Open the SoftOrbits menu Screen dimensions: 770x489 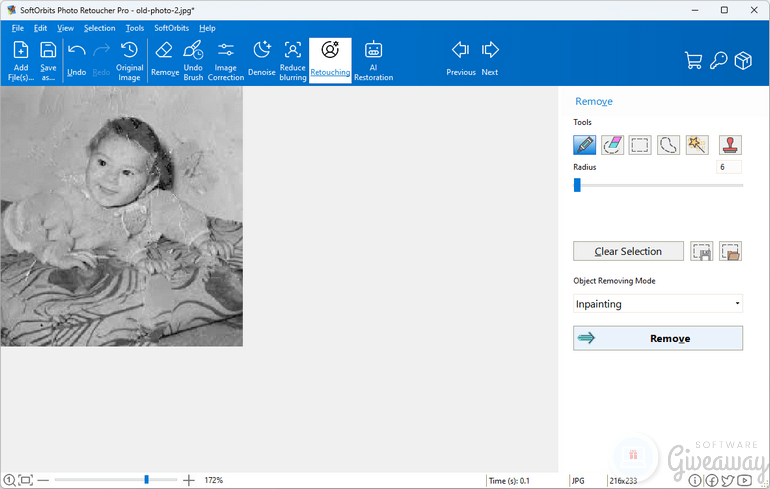point(171,28)
